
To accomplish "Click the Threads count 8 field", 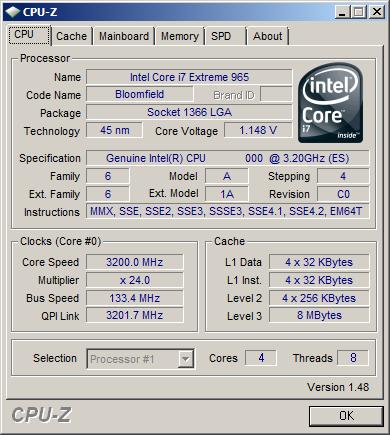I will tap(353, 358).
